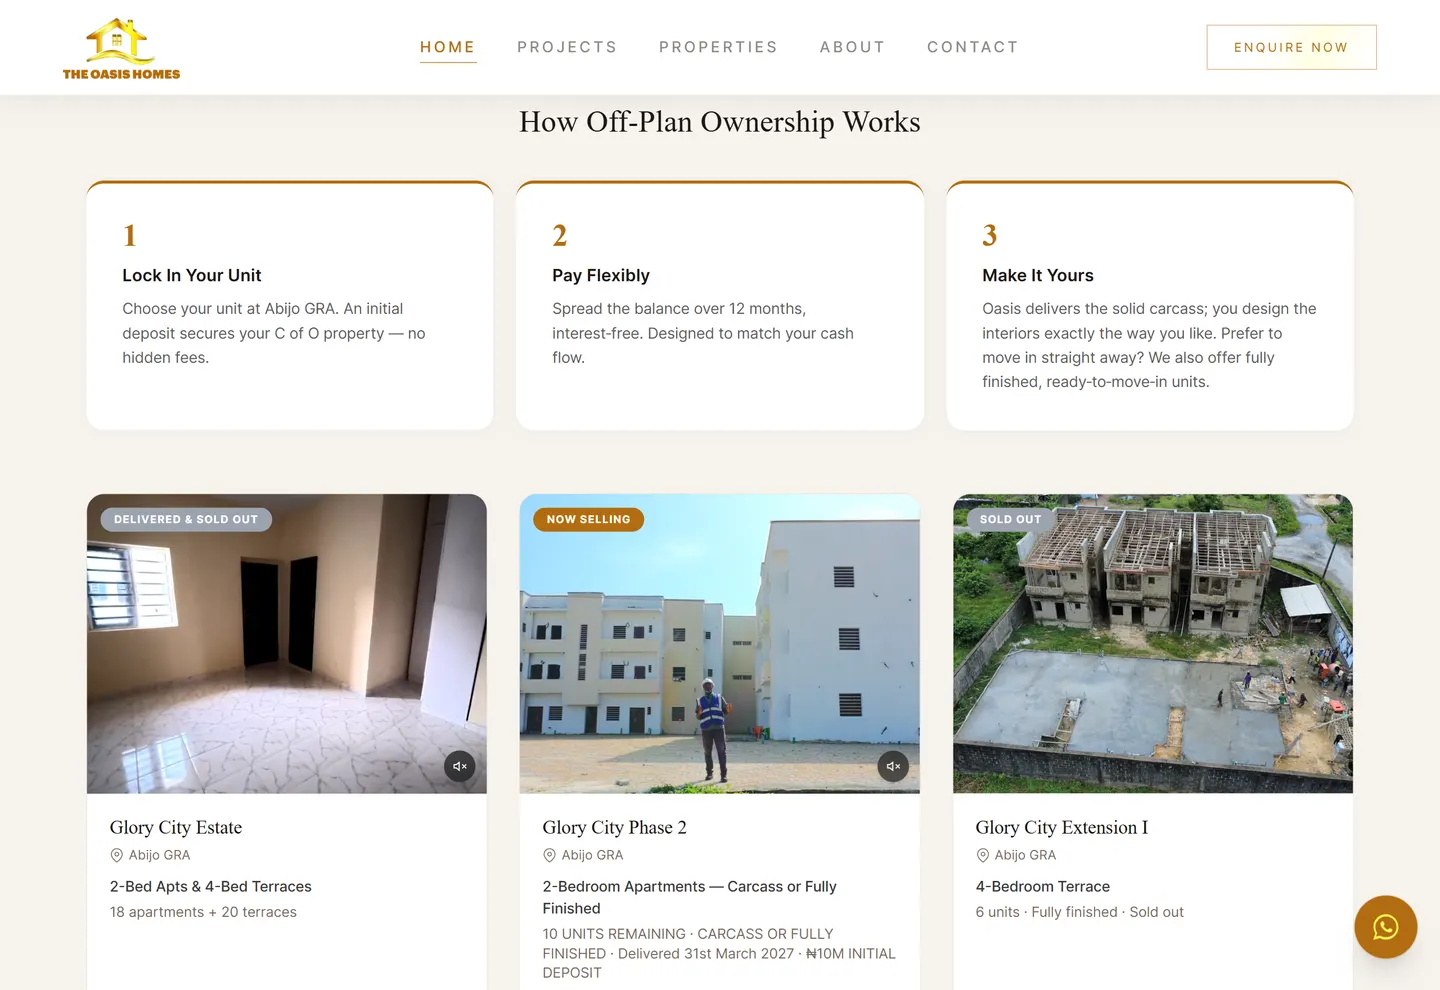1440x990 pixels.
Task: Select the Glory City Extension I aerial thumbnail
Action: click(x=1153, y=644)
